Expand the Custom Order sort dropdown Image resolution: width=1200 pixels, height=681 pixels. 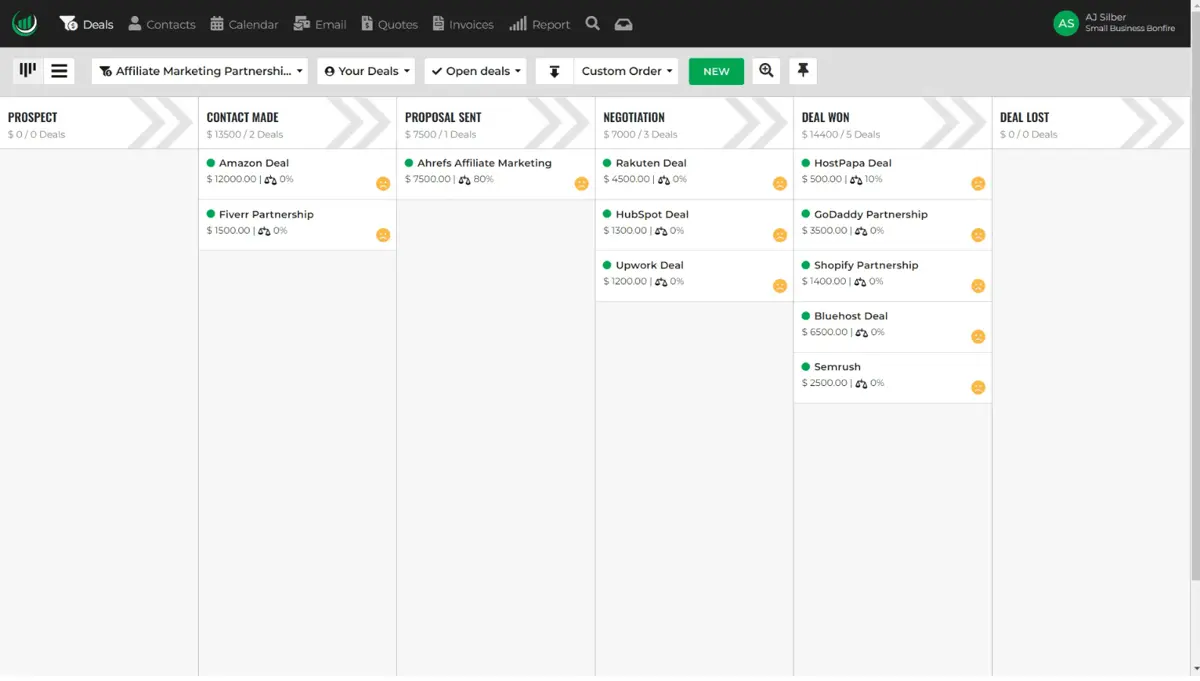coord(626,71)
